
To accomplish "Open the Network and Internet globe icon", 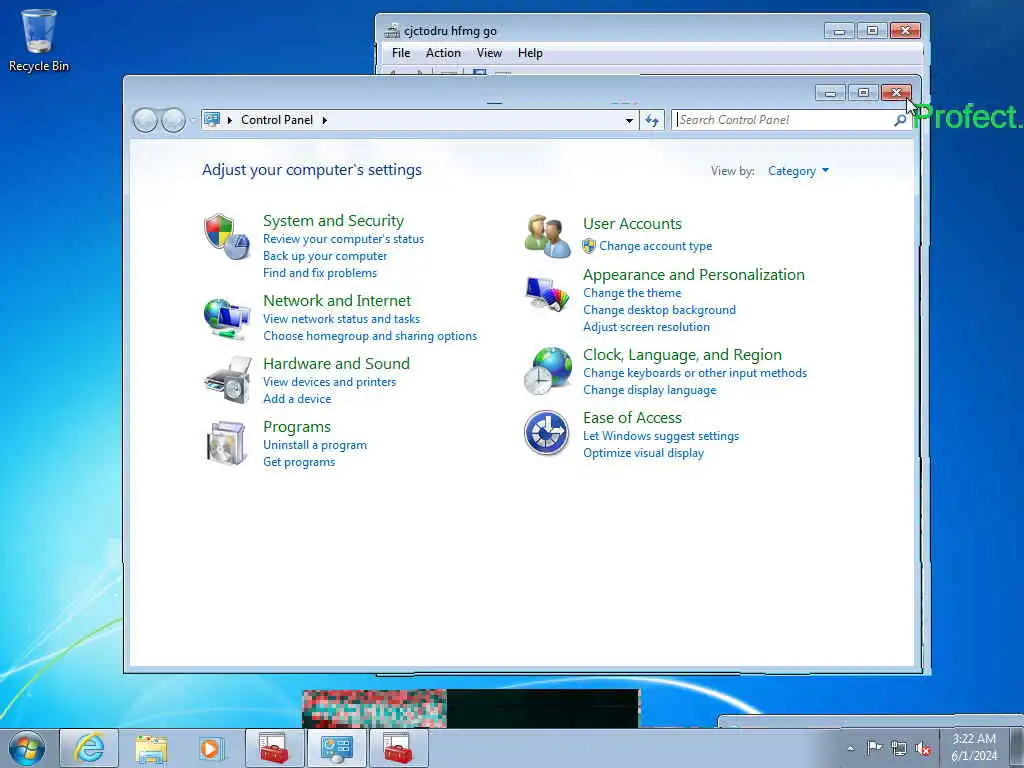I will click(227, 318).
